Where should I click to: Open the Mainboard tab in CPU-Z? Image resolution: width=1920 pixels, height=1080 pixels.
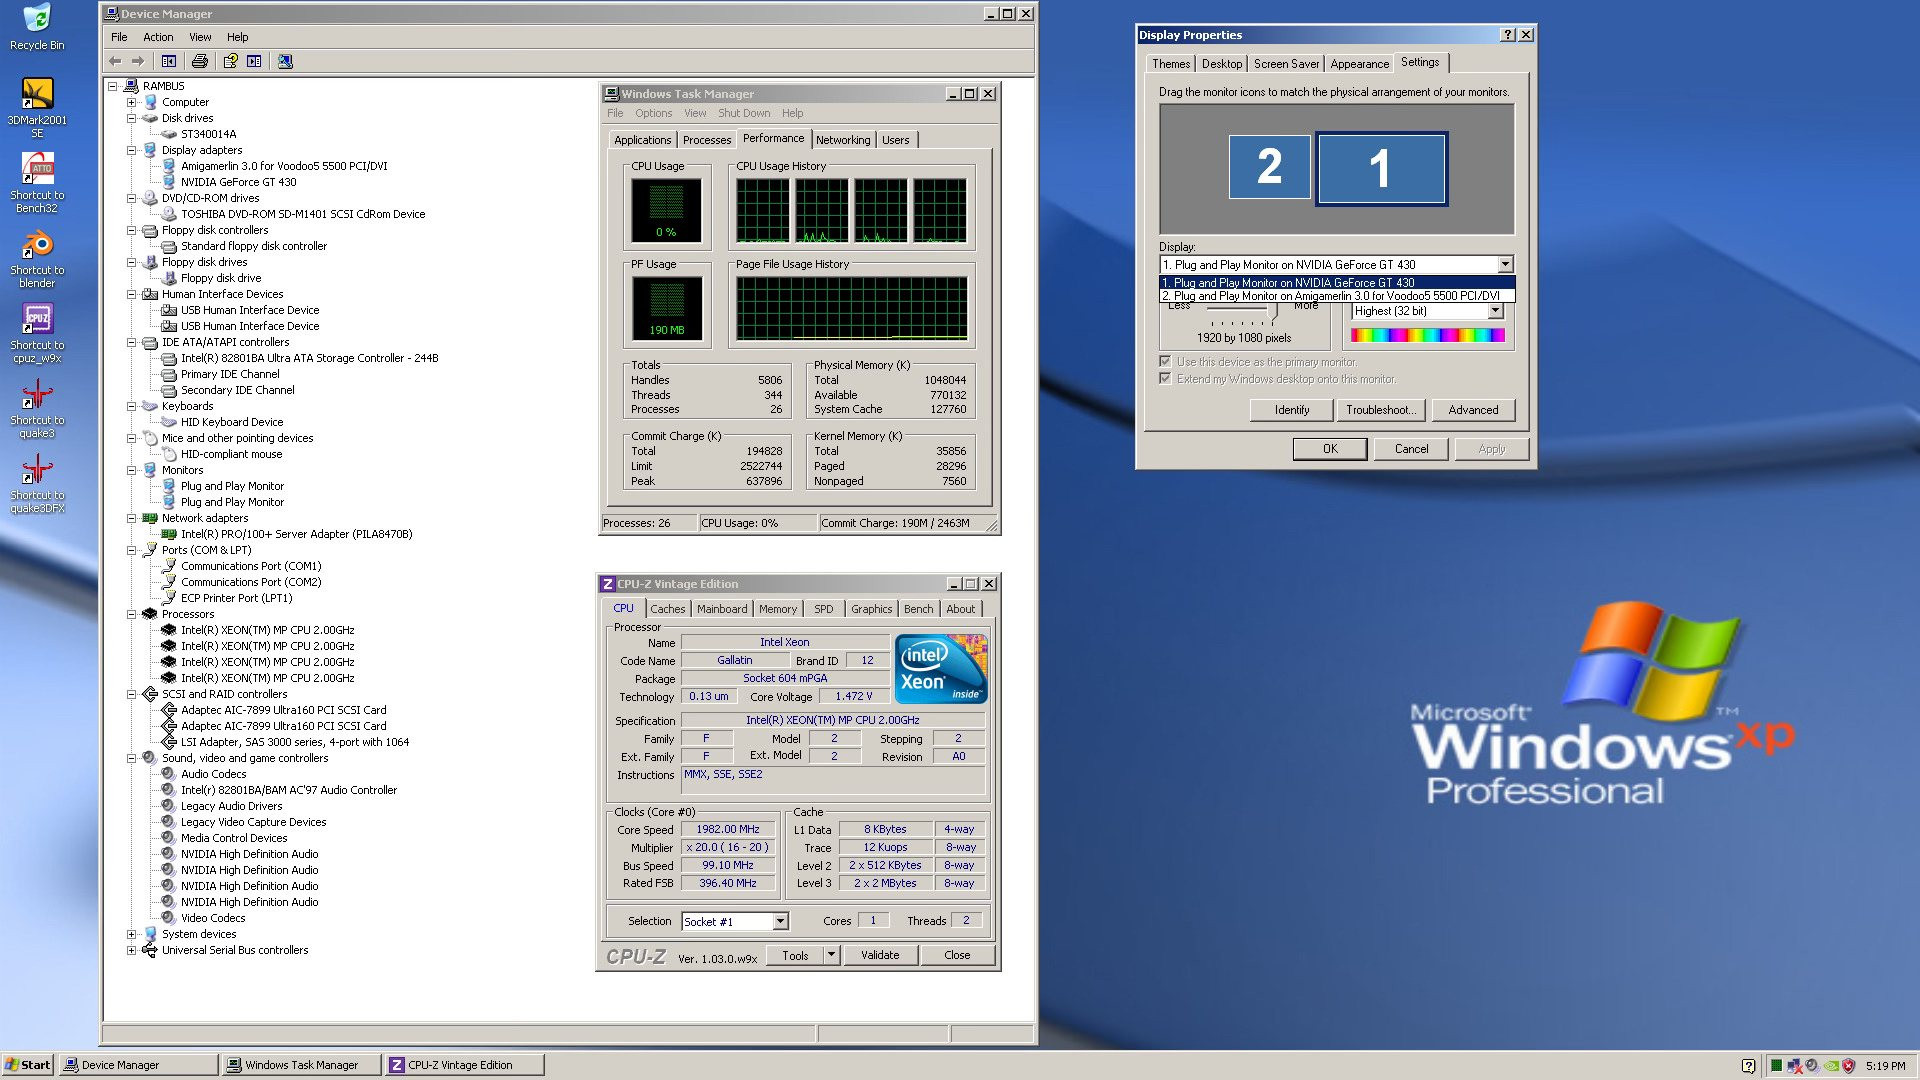721,609
